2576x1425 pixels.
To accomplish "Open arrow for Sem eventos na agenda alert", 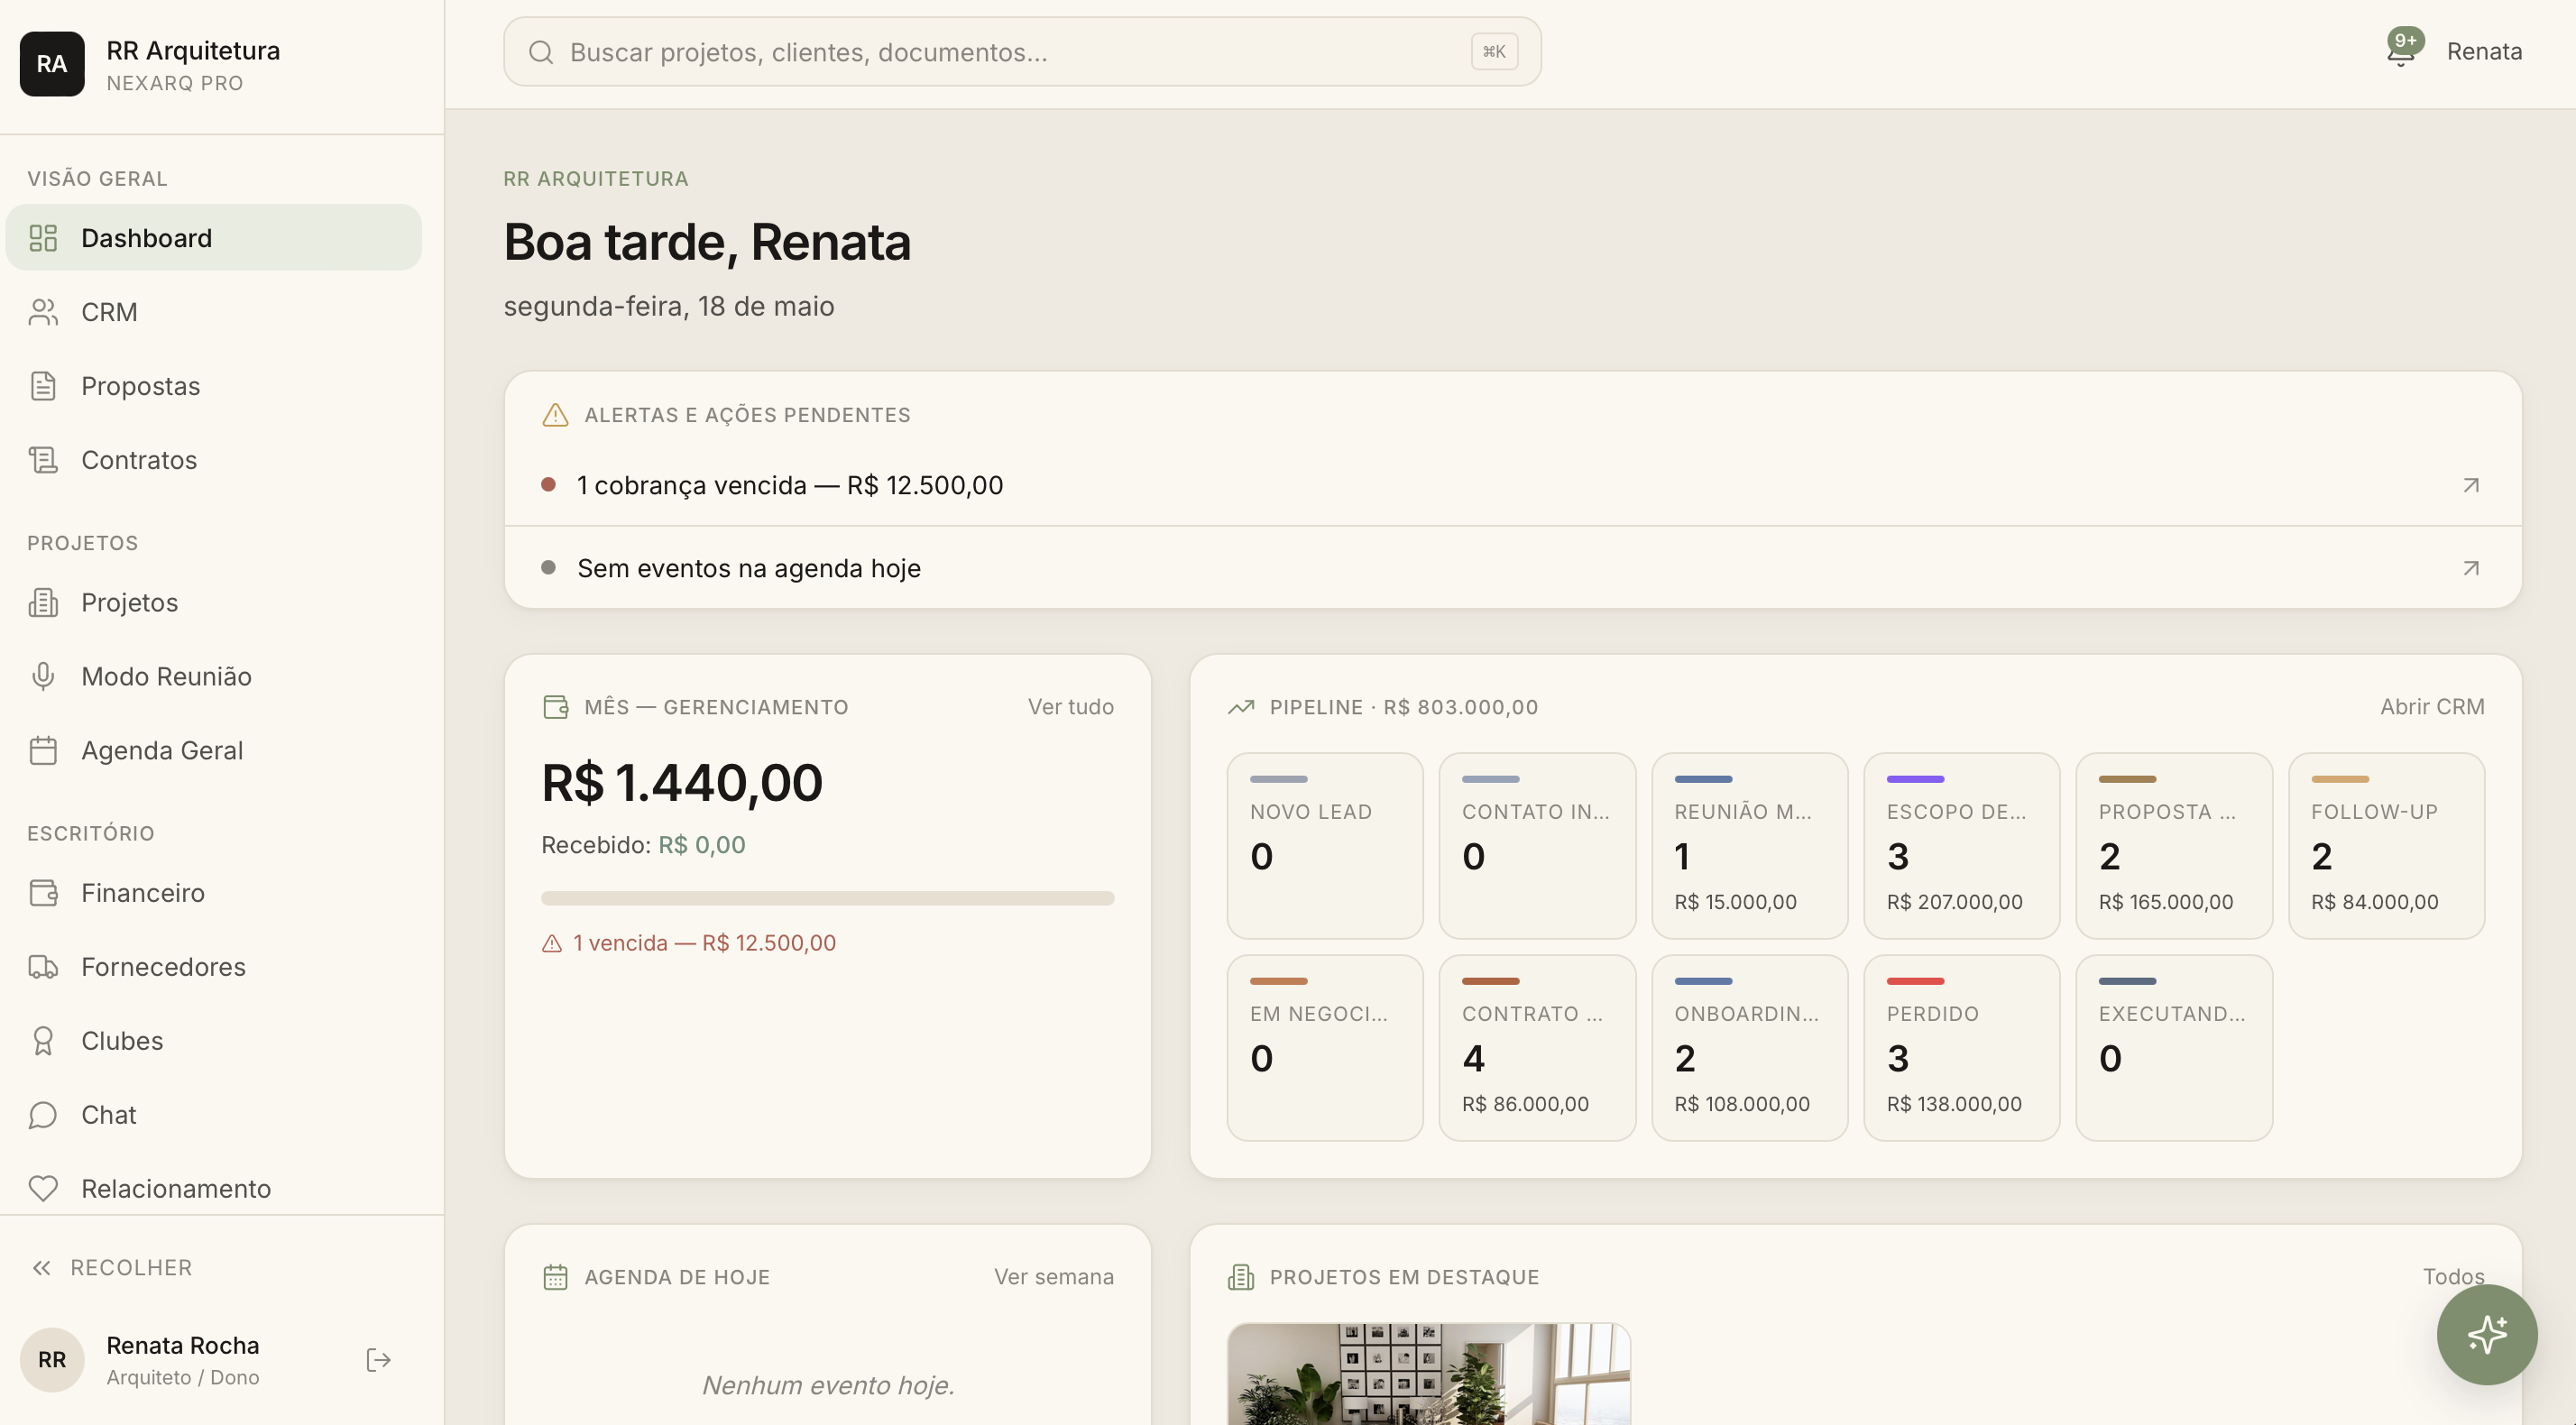I will [x=2471, y=568].
